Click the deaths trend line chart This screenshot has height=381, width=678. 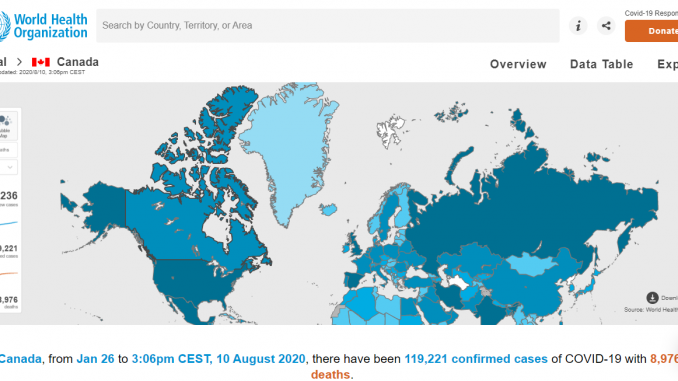(x=9, y=274)
